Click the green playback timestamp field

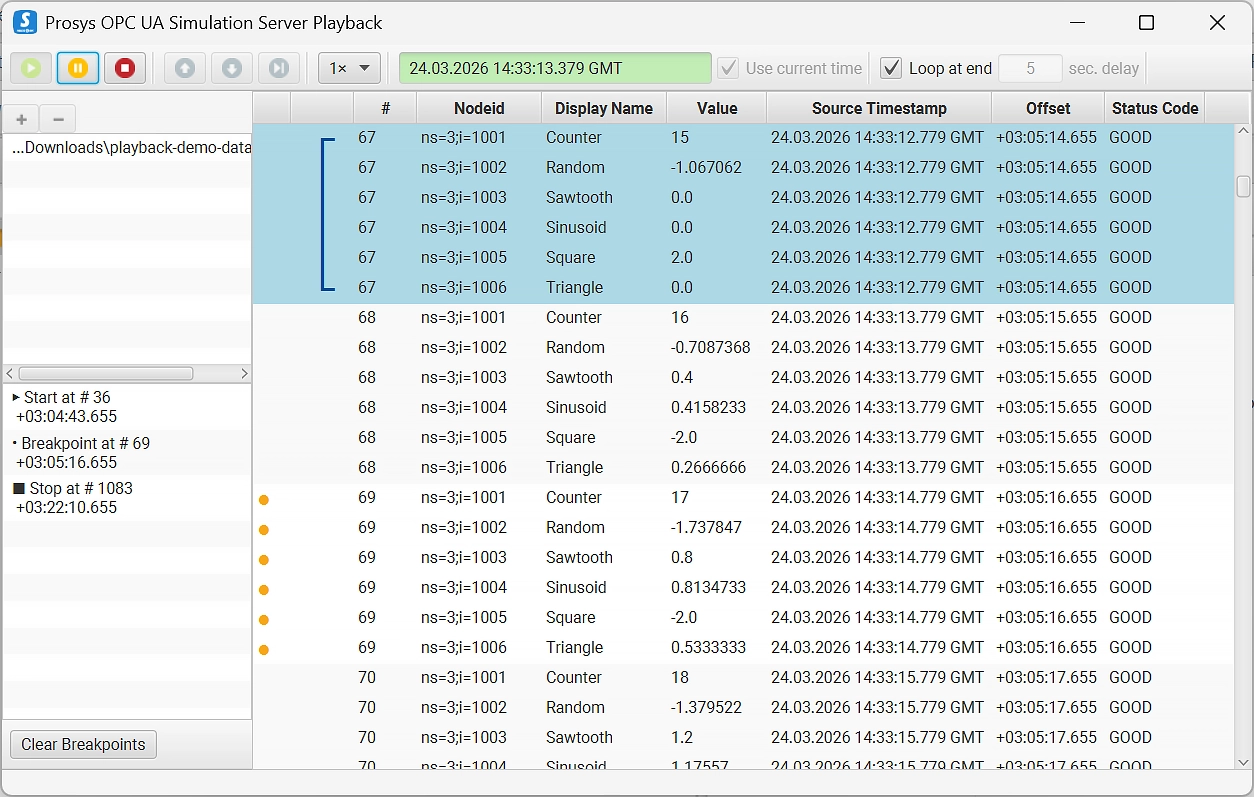point(554,68)
